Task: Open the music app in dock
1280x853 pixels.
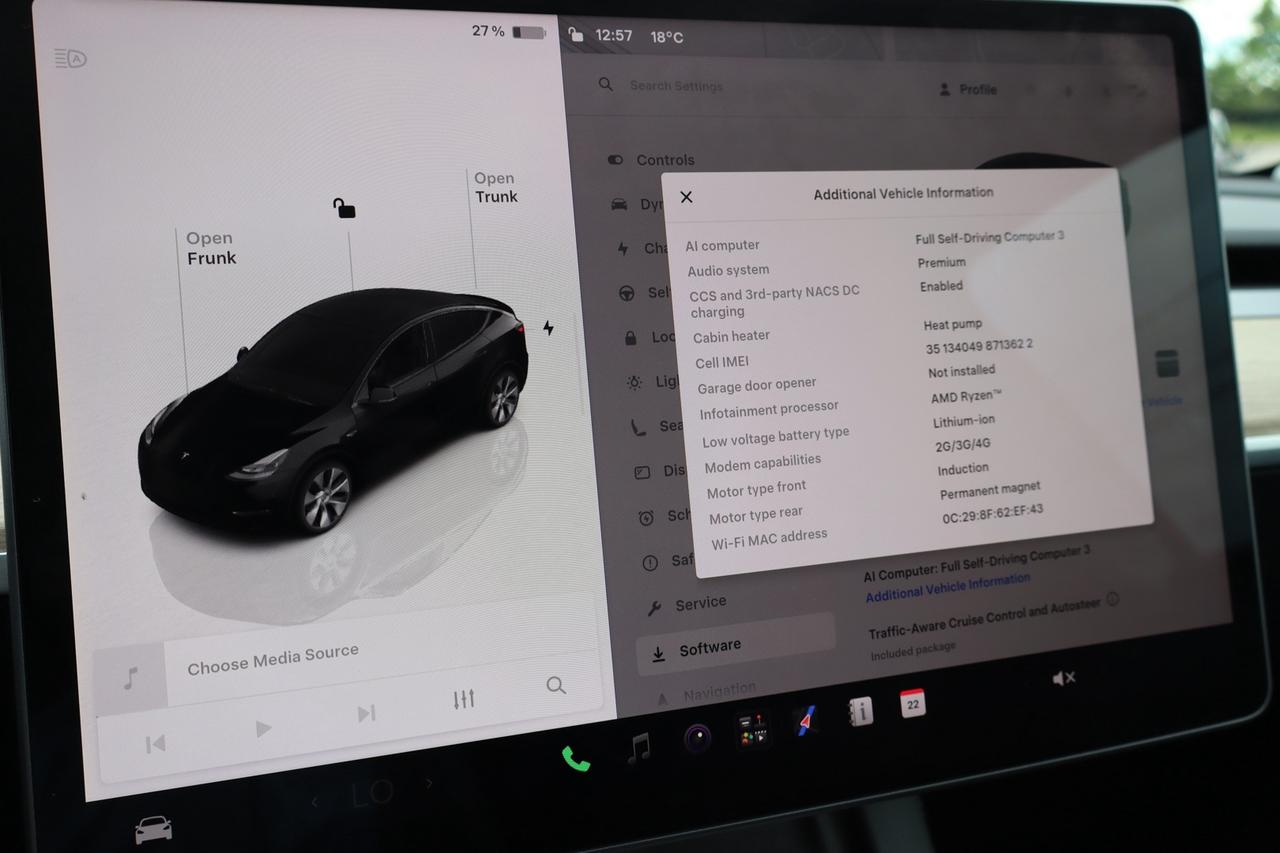Action: pos(638,747)
